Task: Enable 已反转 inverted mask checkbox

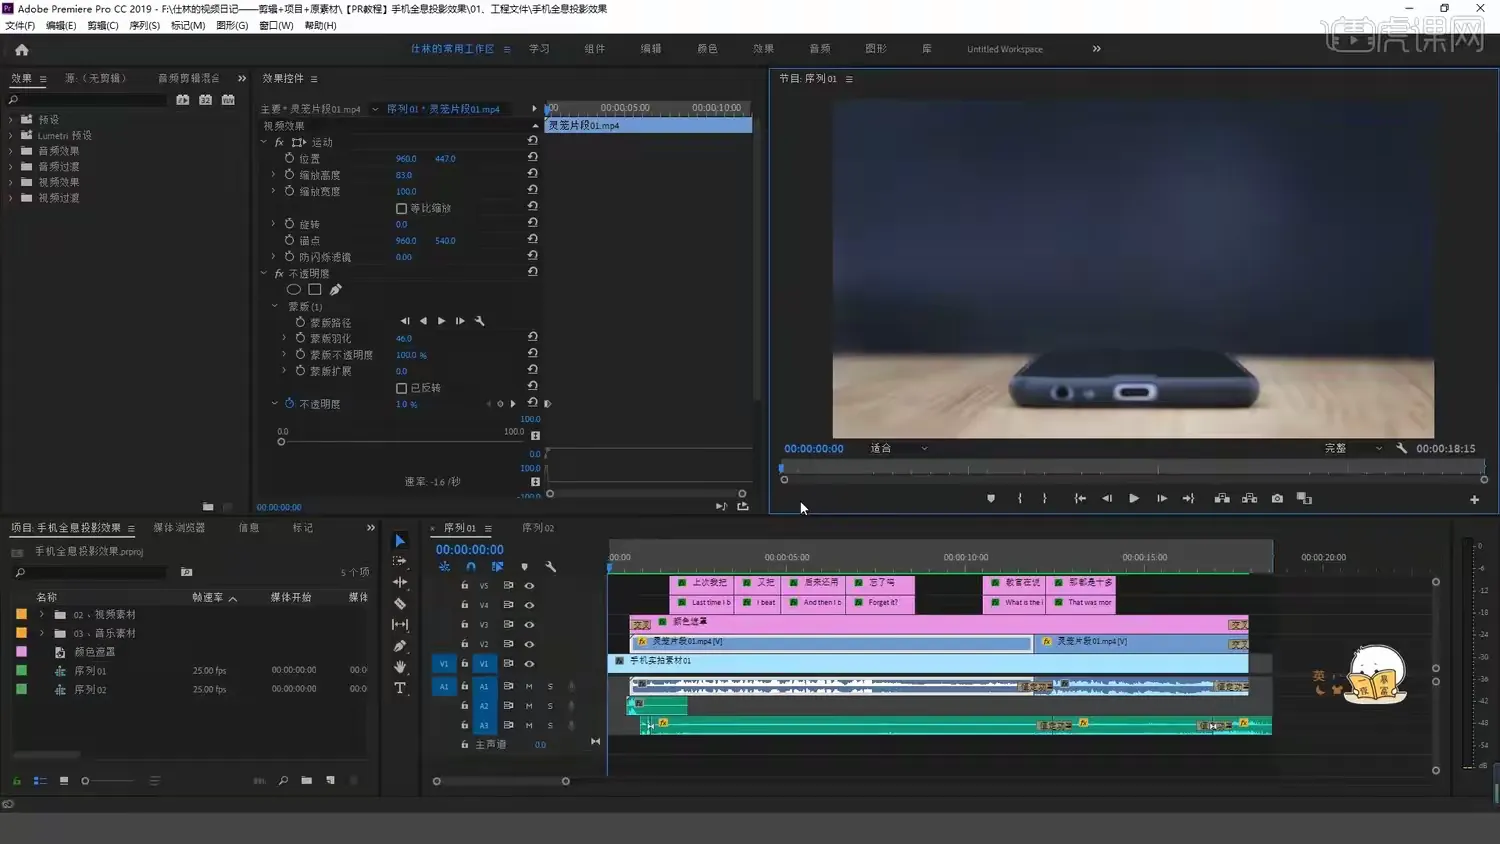Action: [x=401, y=388]
